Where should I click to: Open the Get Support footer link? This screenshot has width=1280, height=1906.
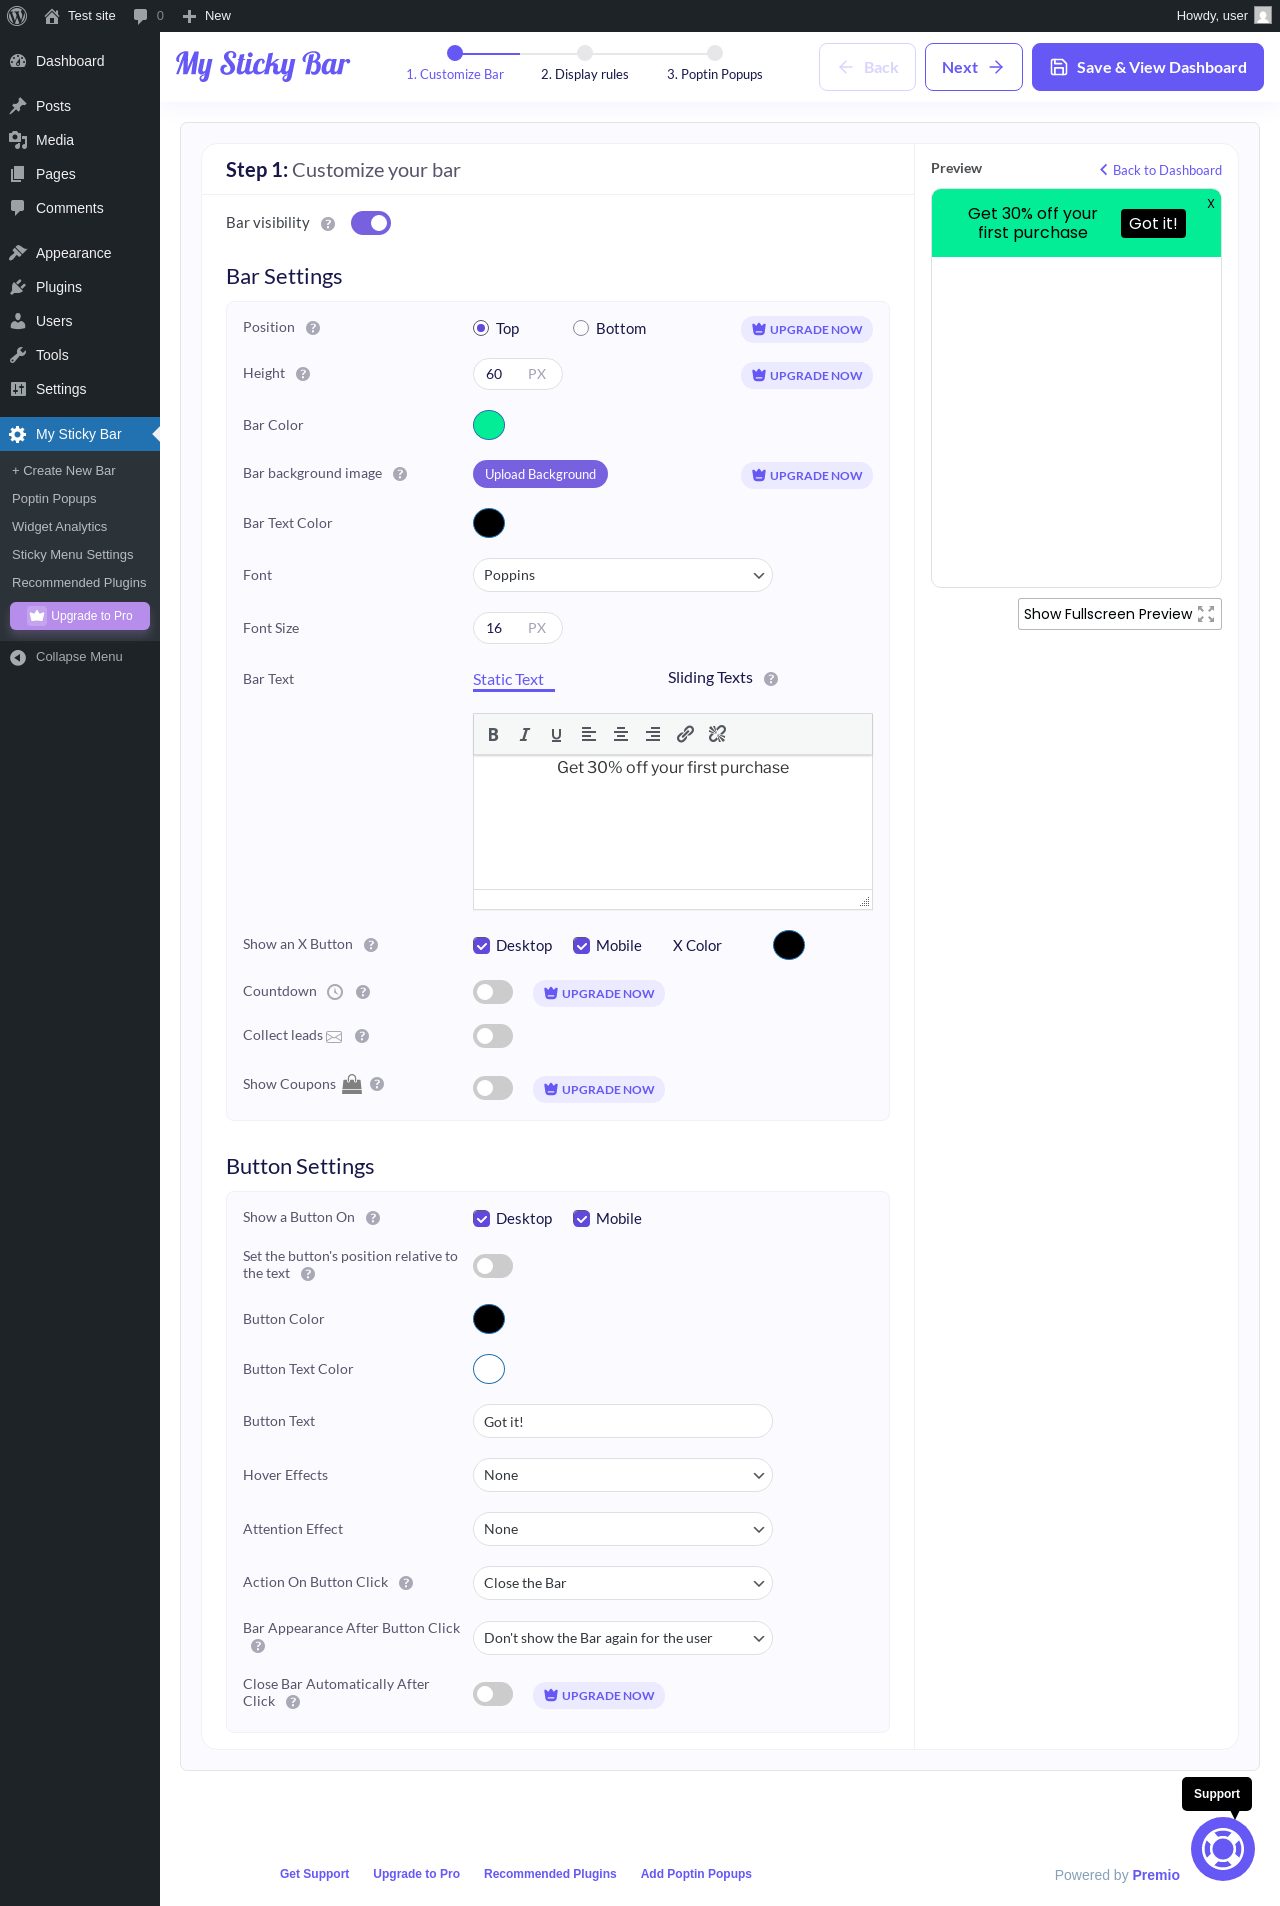(314, 1874)
